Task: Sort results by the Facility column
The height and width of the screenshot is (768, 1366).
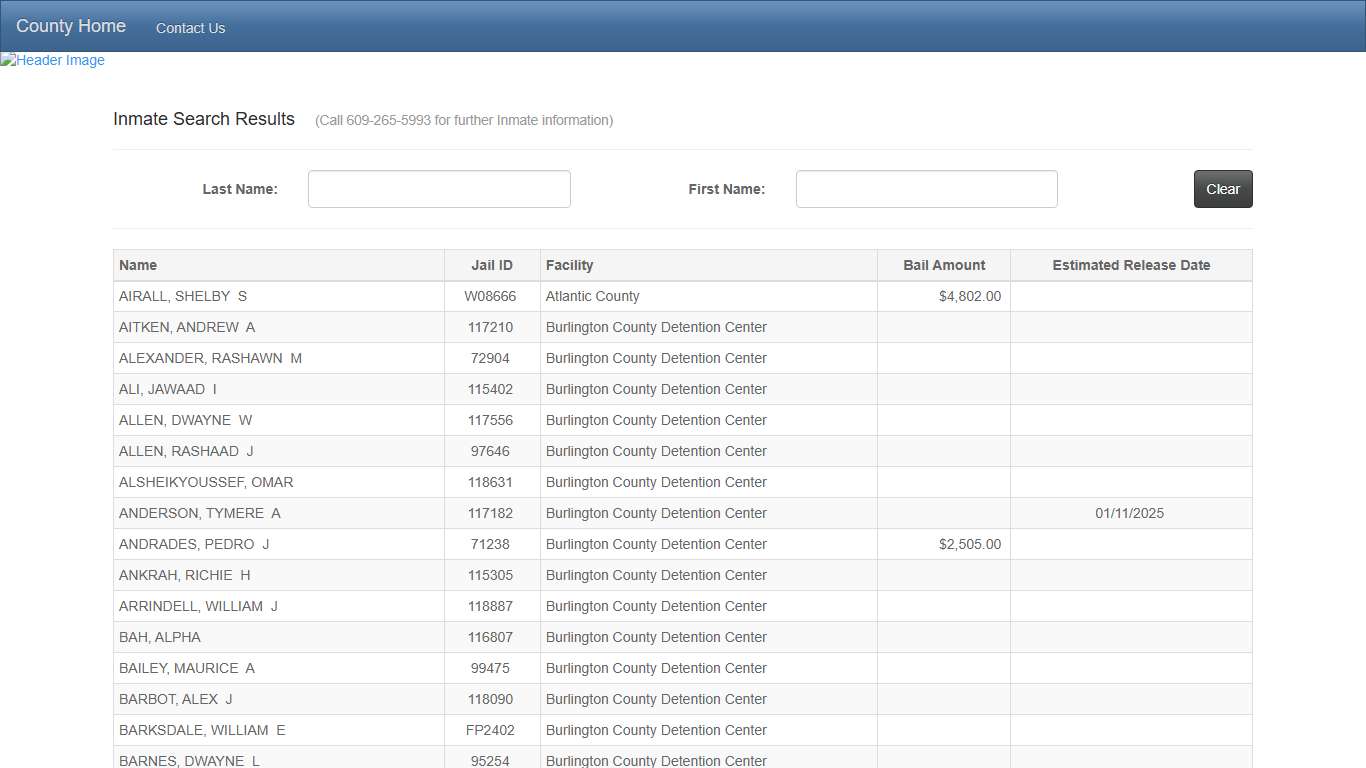Action: coord(569,265)
